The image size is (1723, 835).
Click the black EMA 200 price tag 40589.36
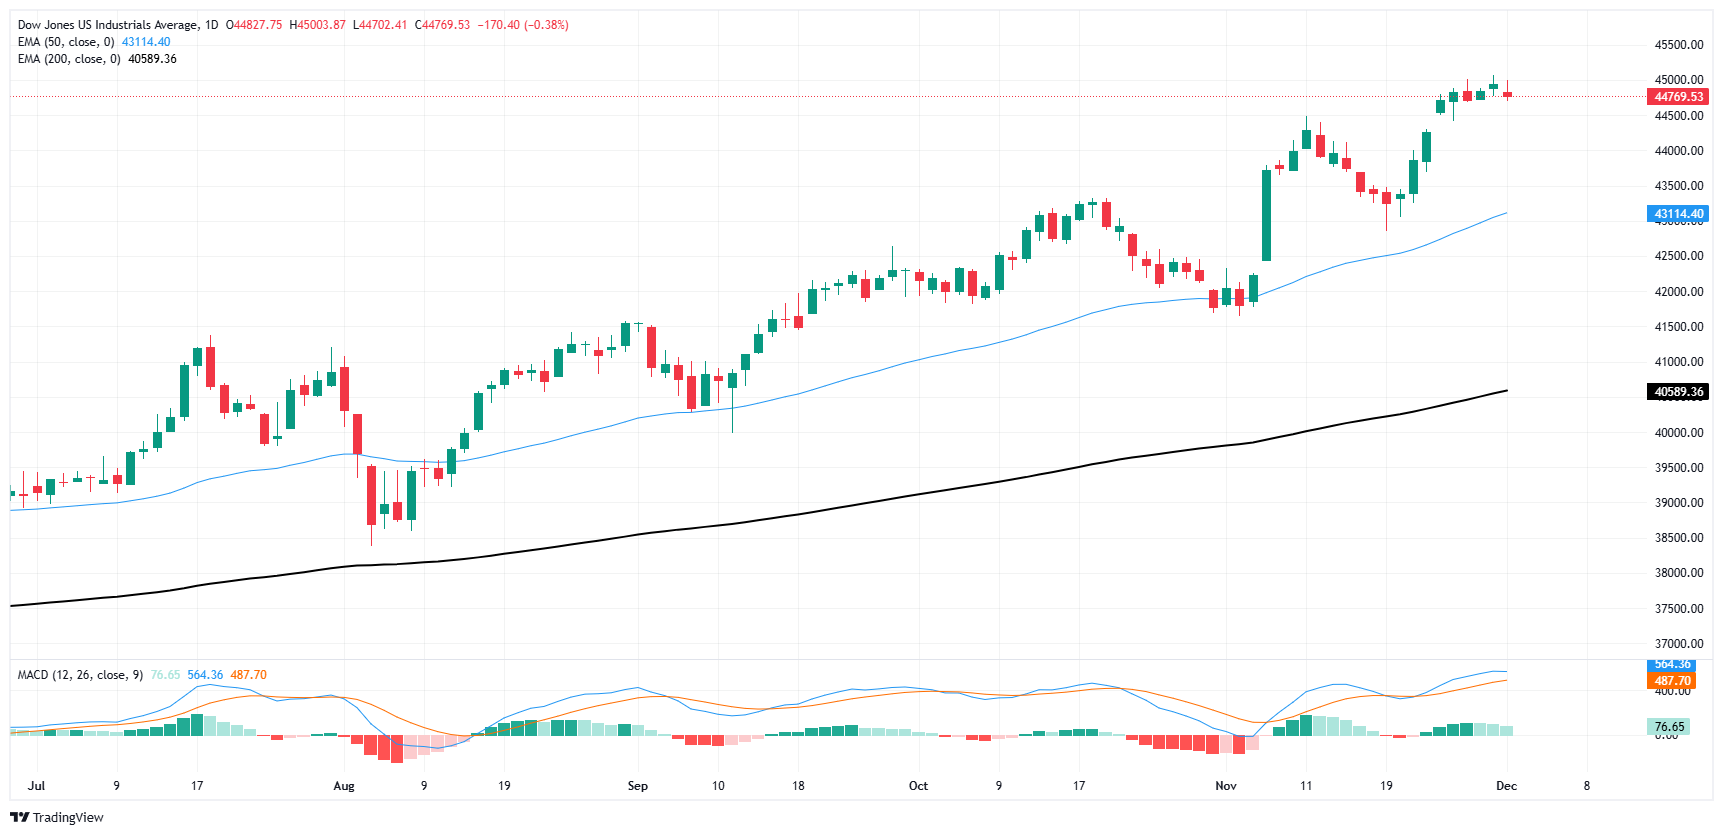click(1678, 392)
